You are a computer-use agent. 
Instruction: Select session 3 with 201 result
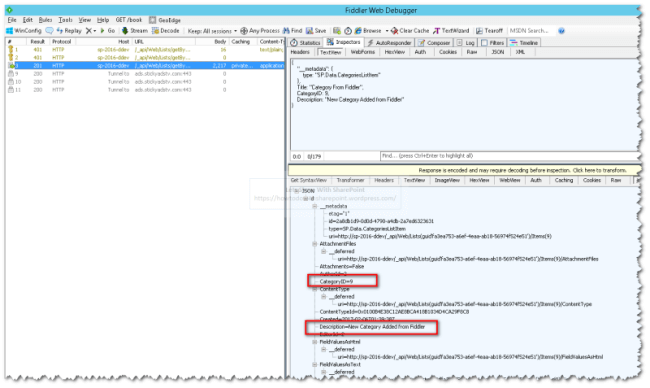pyautogui.click(x=145, y=65)
